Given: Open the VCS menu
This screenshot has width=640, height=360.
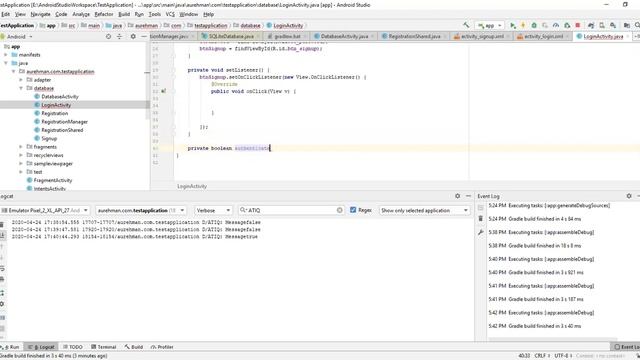Looking at the screenshot, I should click(170, 14).
